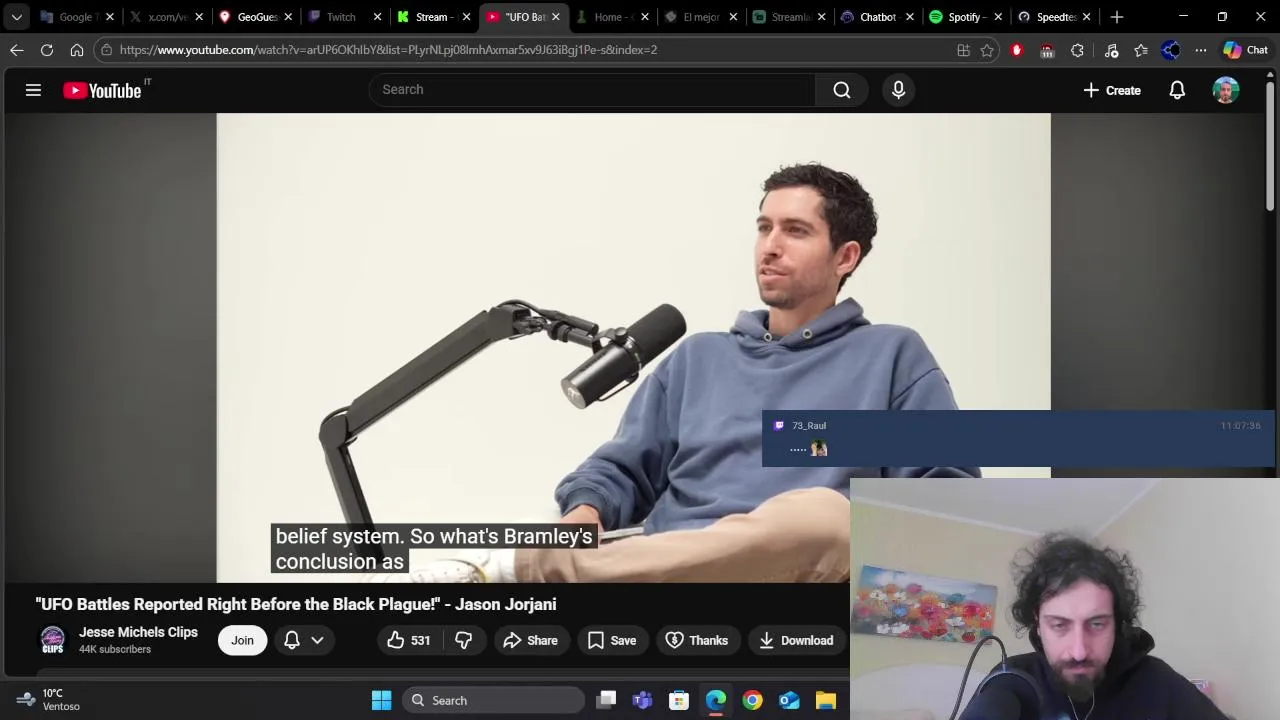Viewport: 1280px width, 720px height.
Task: Open the Create button
Action: coord(1112,90)
